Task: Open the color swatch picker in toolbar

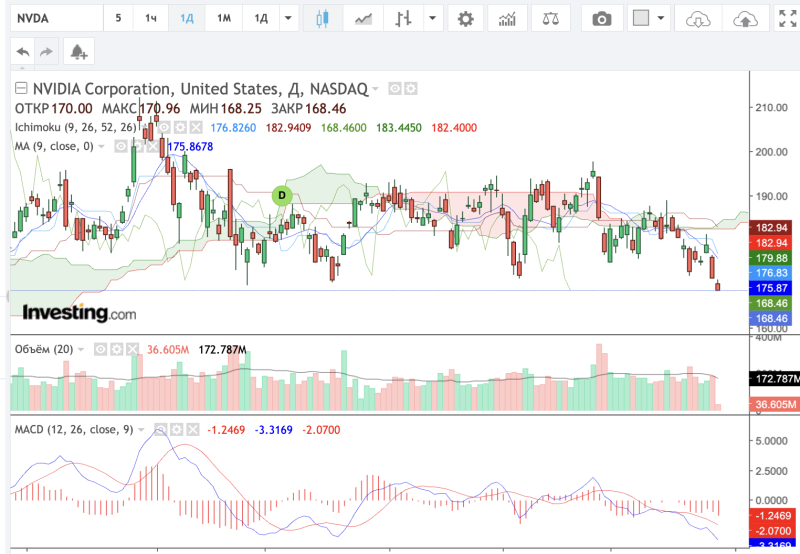Action: (x=642, y=19)
